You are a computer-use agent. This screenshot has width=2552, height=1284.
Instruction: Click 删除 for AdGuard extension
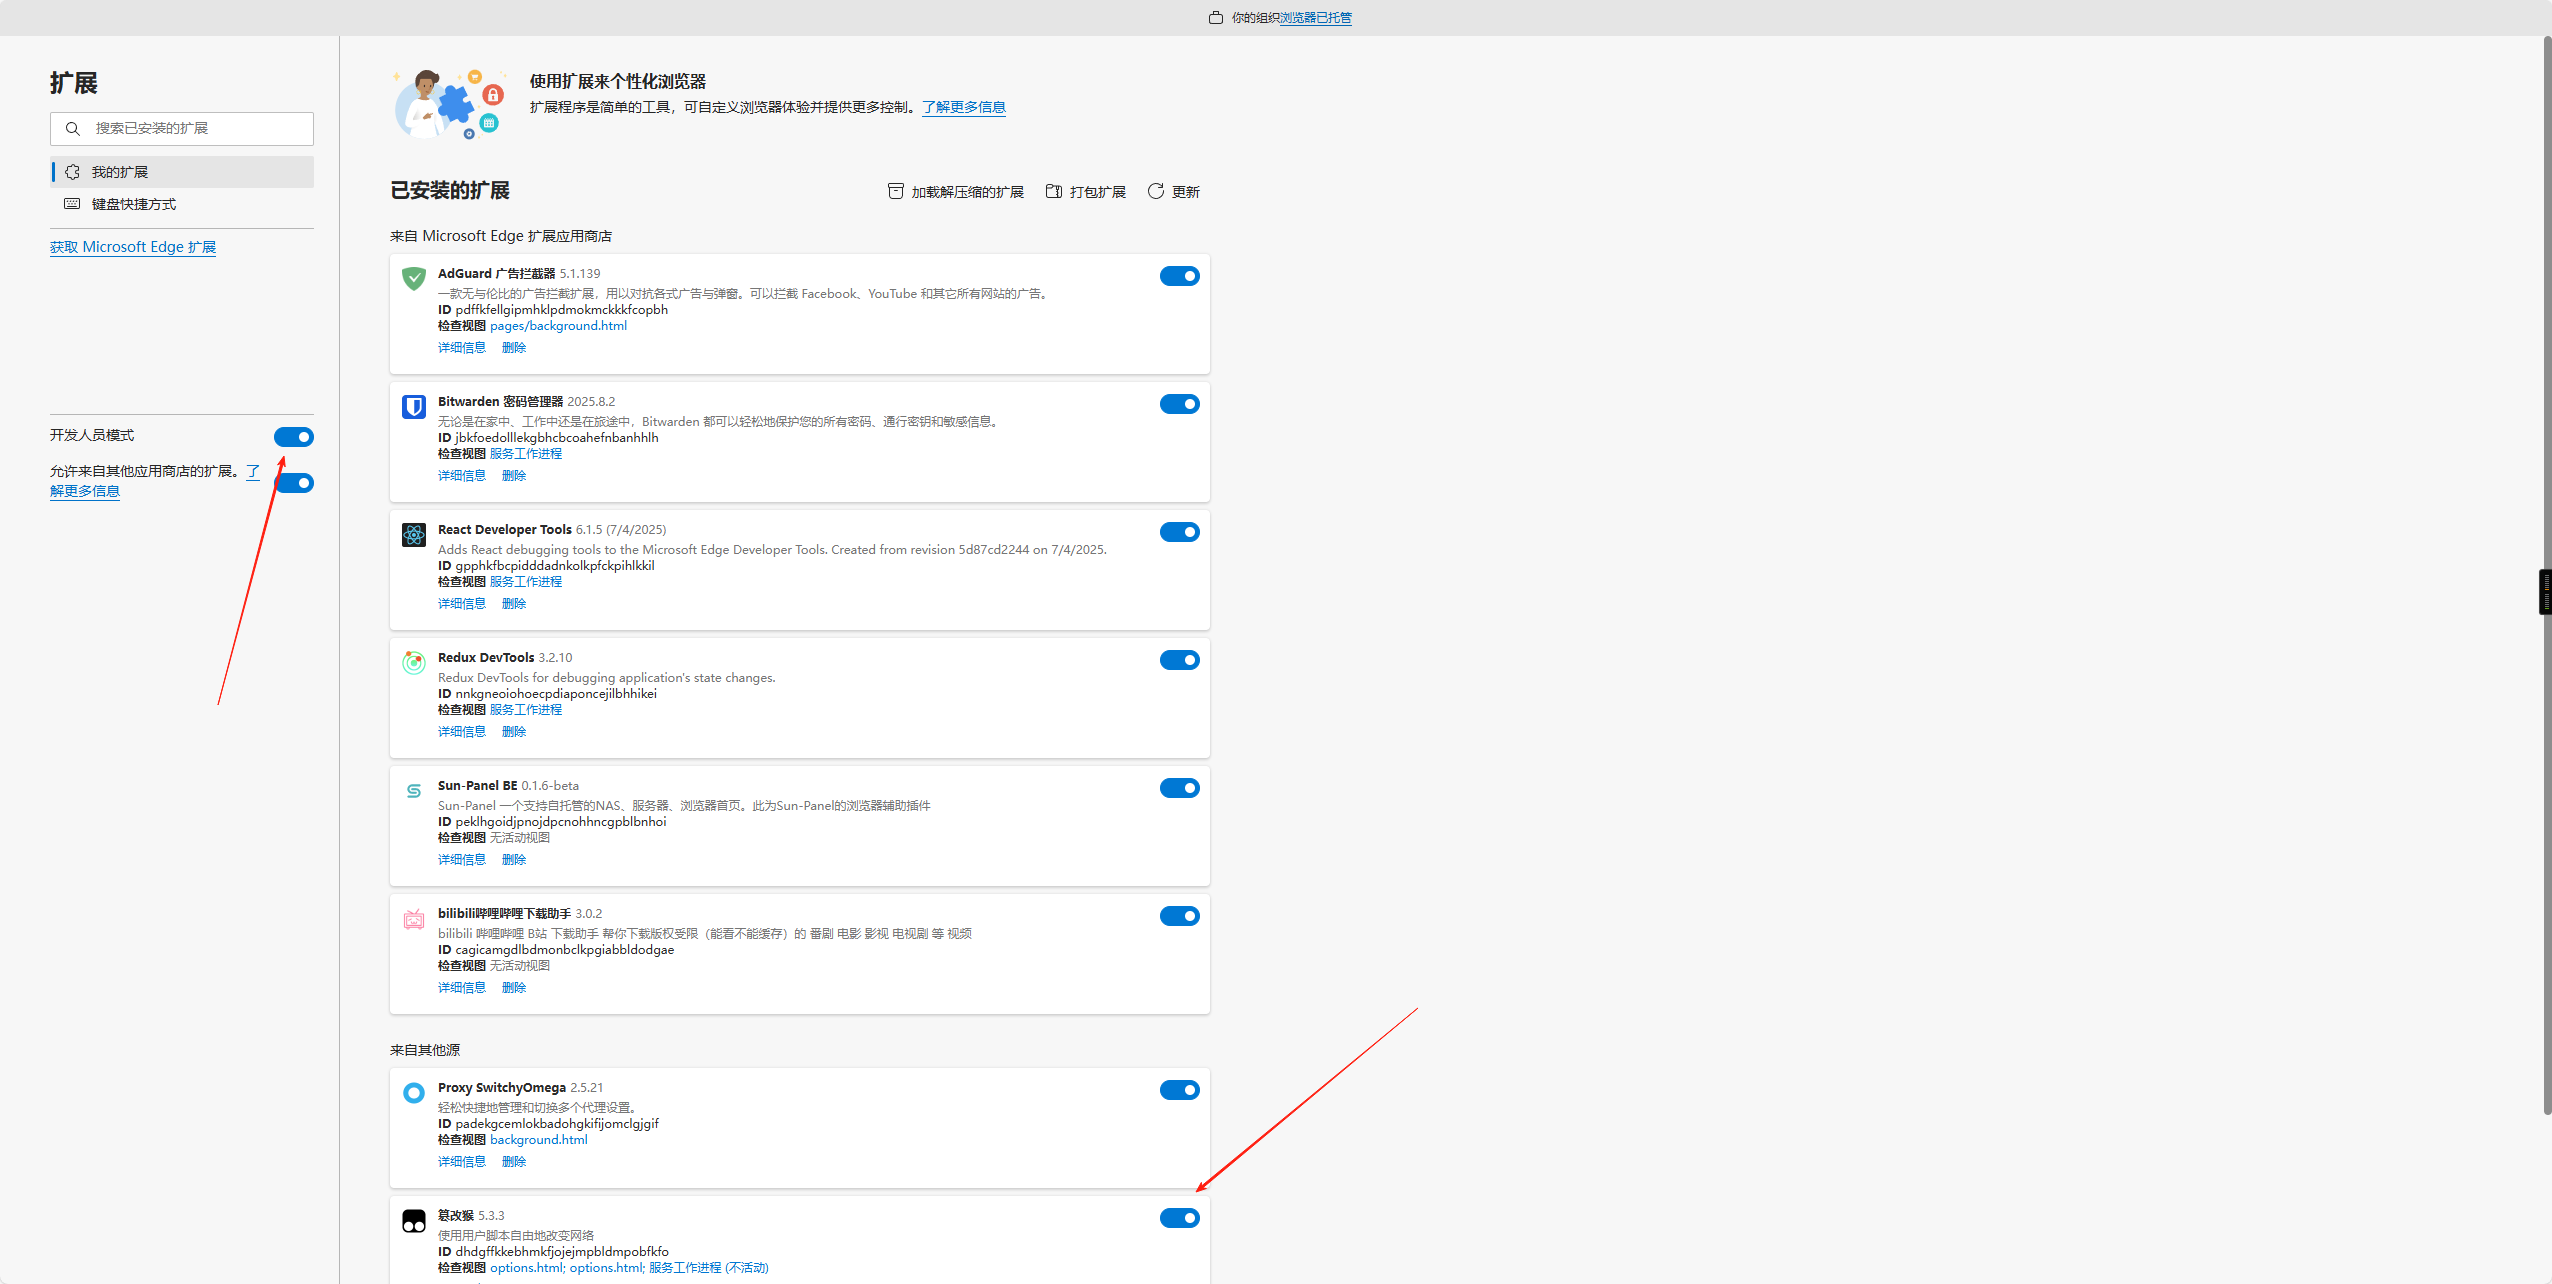514,348
